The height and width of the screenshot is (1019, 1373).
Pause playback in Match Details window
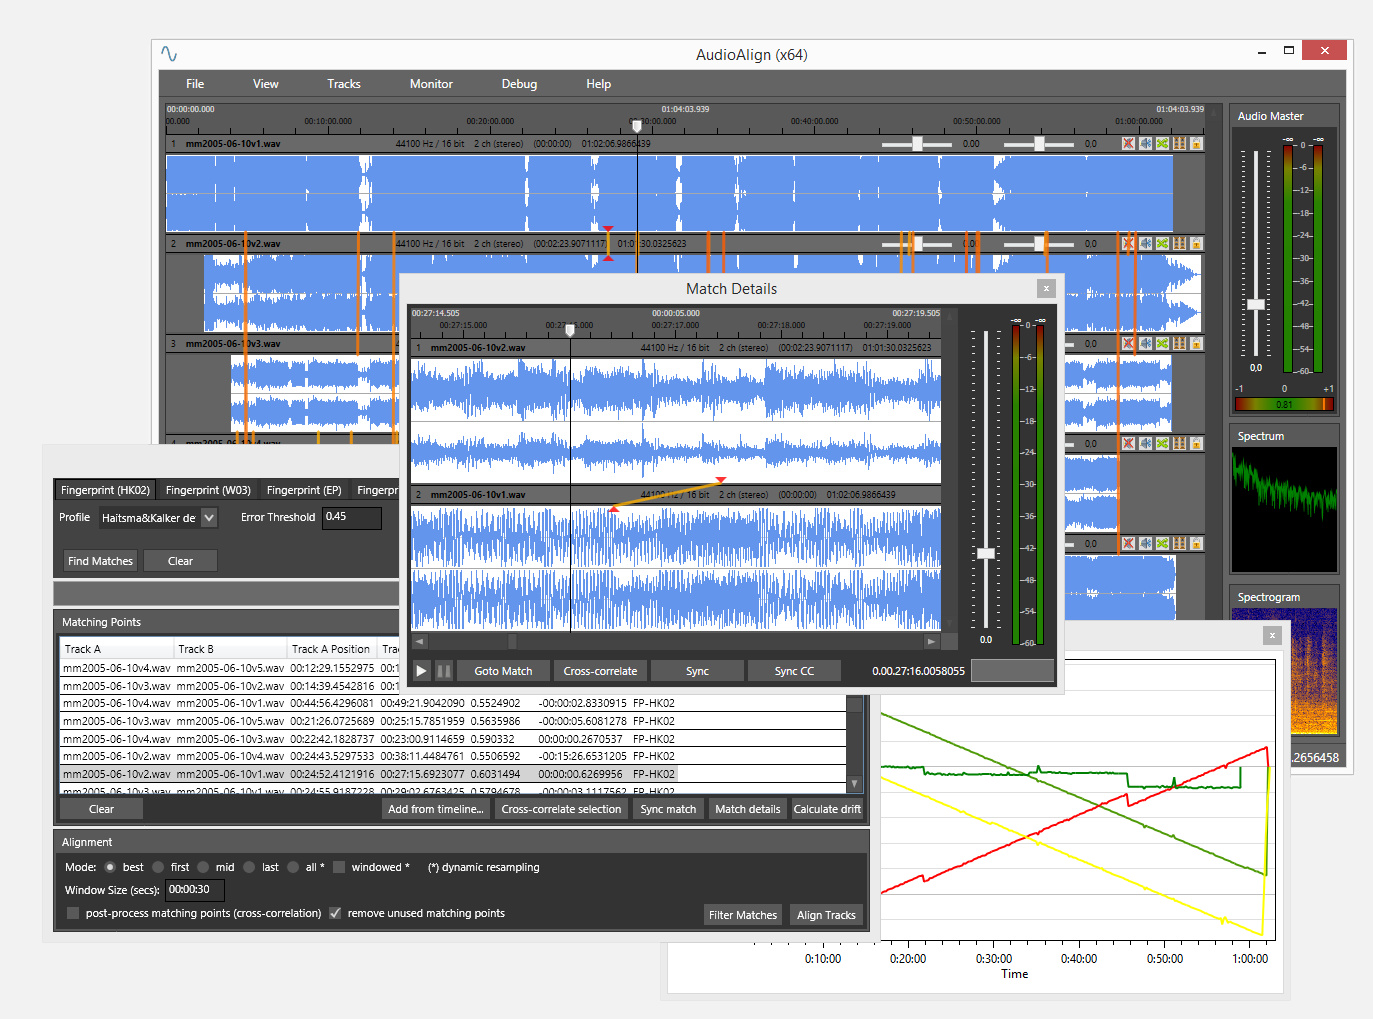[x=444, y=671]
